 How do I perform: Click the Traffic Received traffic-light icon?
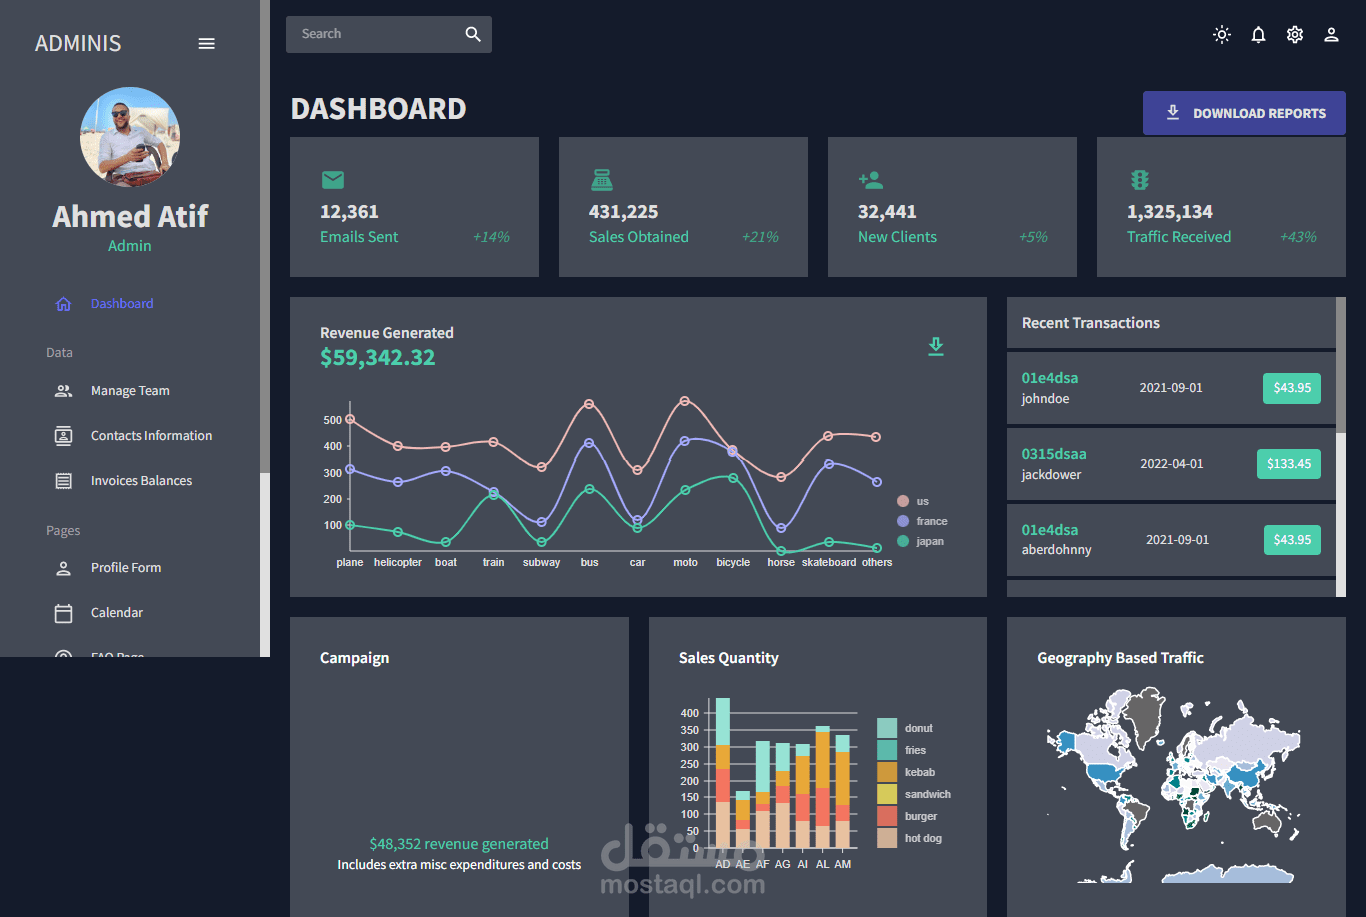pos(1139,180)
